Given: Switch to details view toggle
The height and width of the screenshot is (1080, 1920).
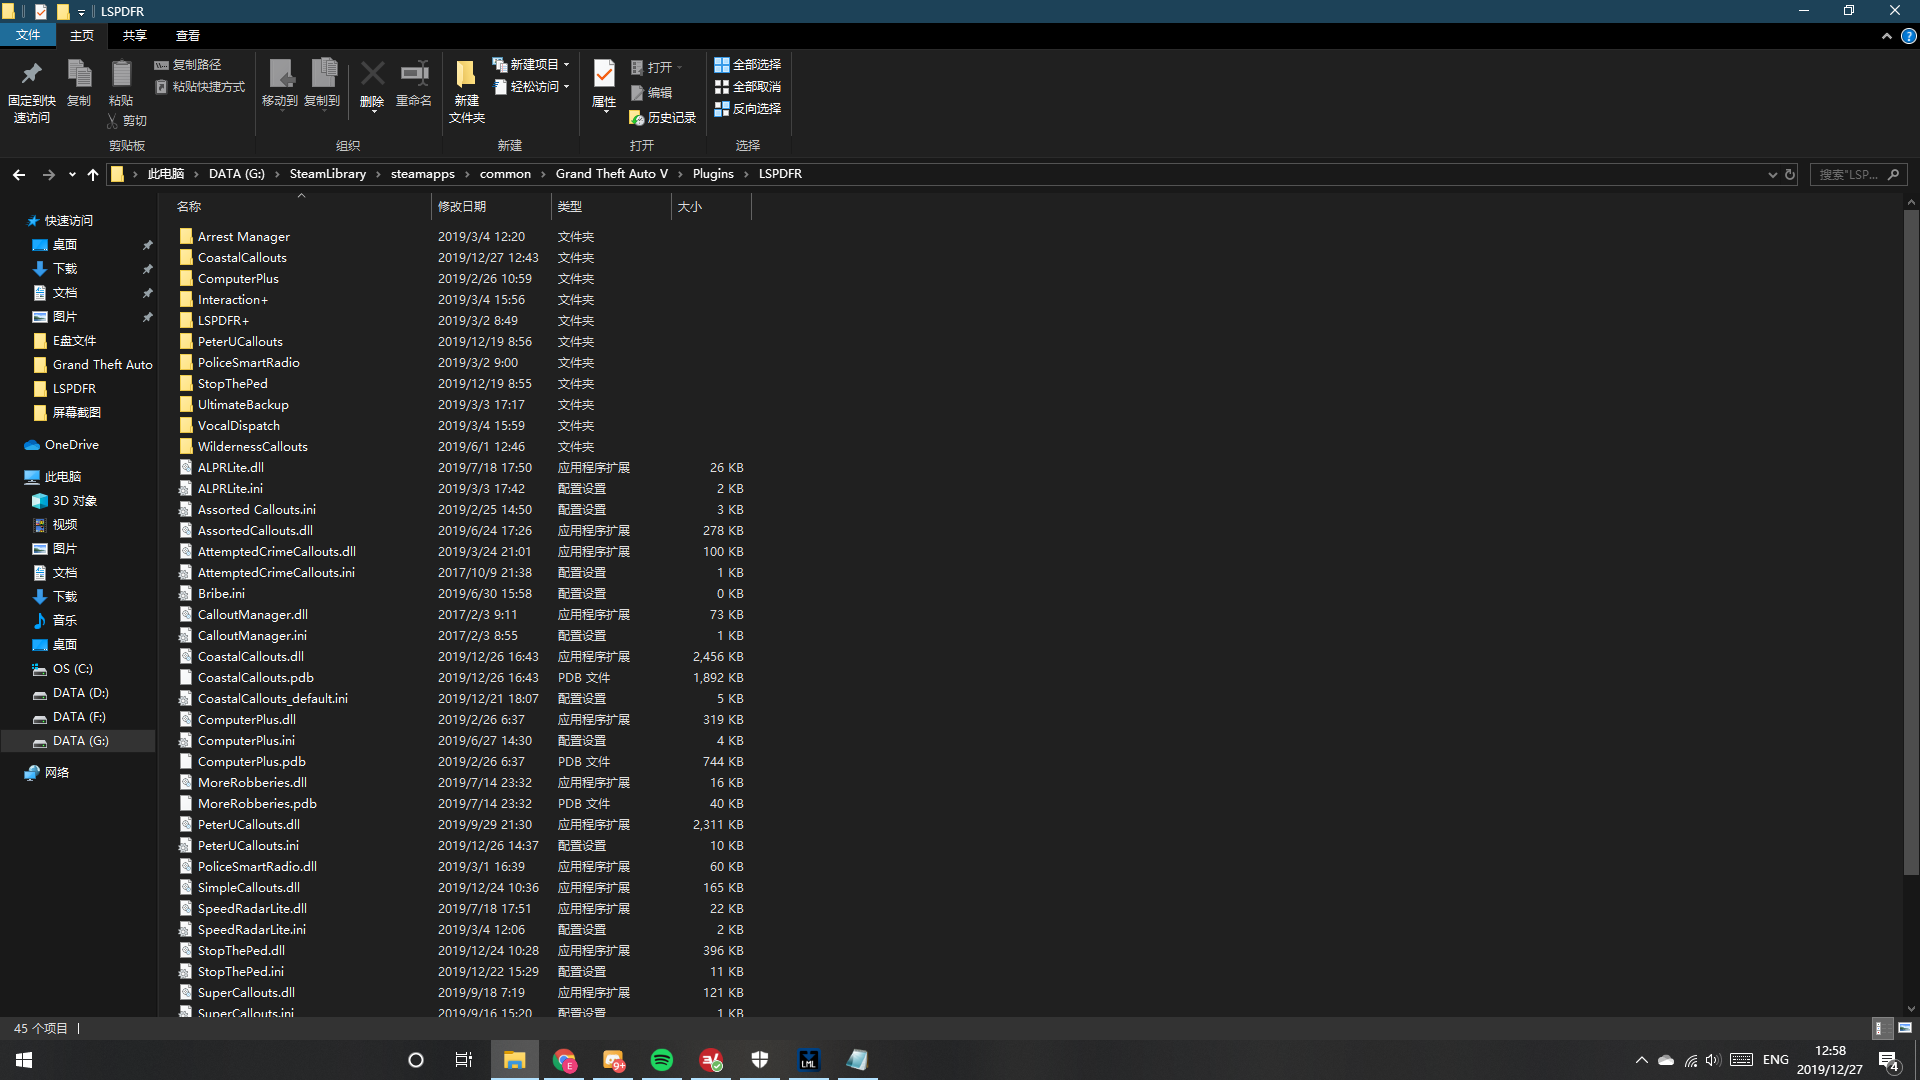Looking at the screenshot, I should coord(1880,1028).
